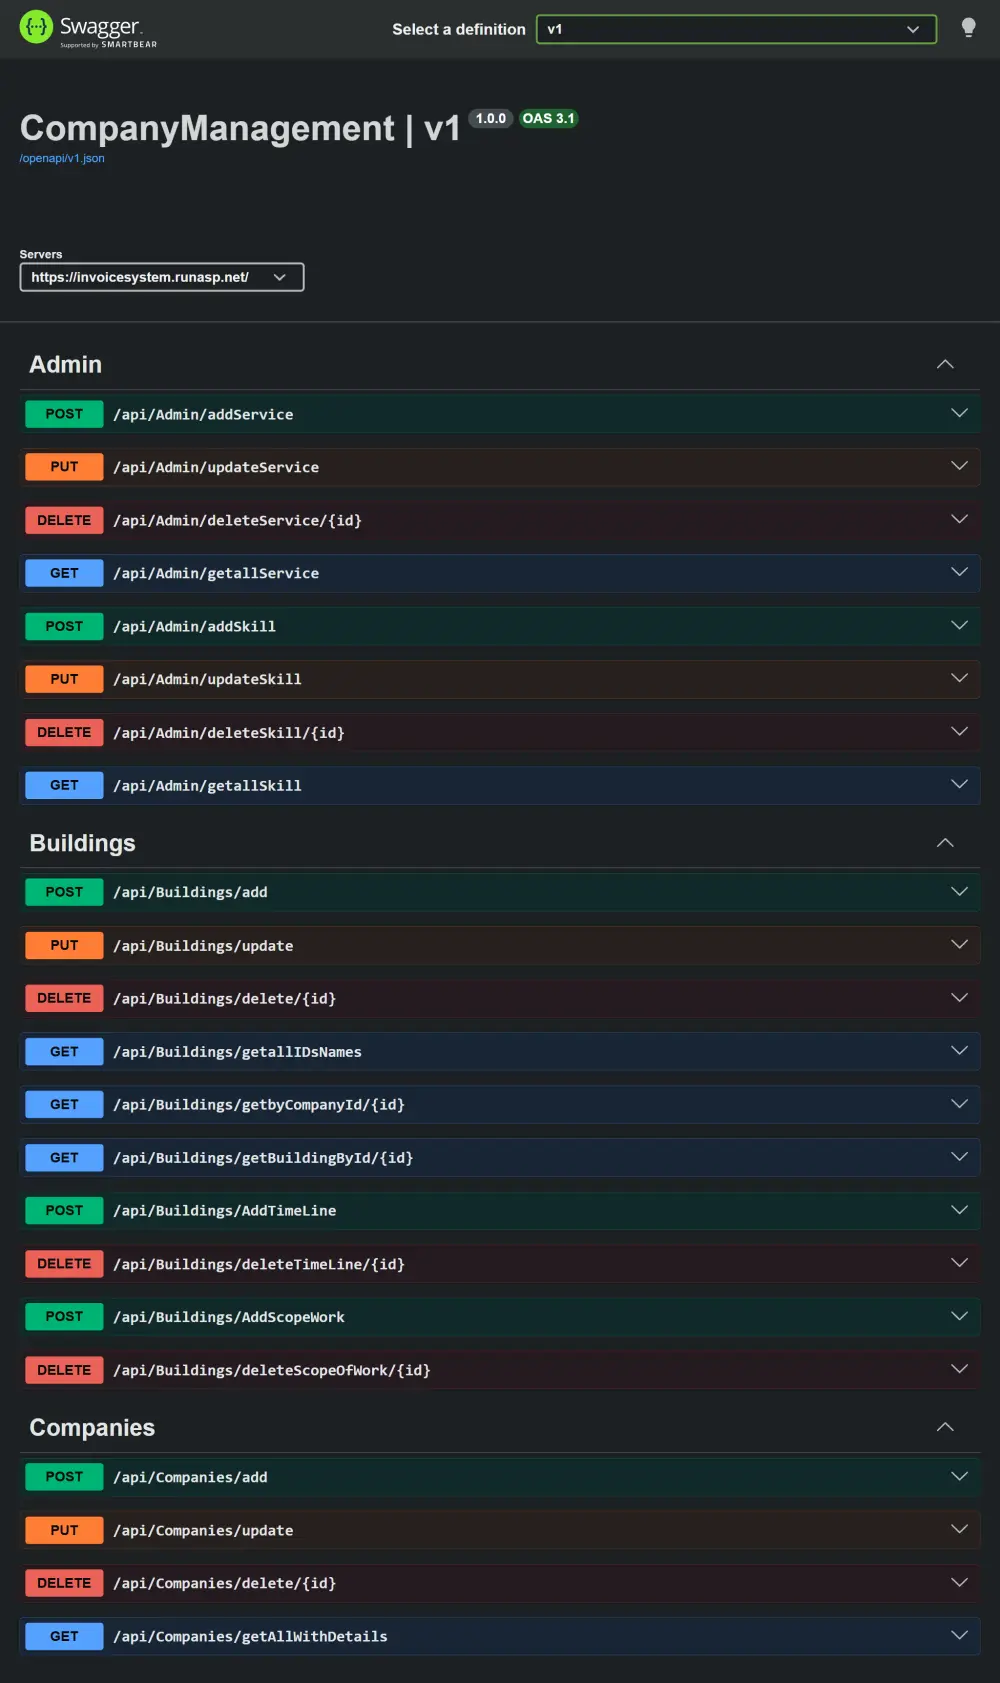This screenshot has height=1683, width=1000.
Task: Expand arrow for /api/Admin/getallSkill
Action: coord(959,784)
